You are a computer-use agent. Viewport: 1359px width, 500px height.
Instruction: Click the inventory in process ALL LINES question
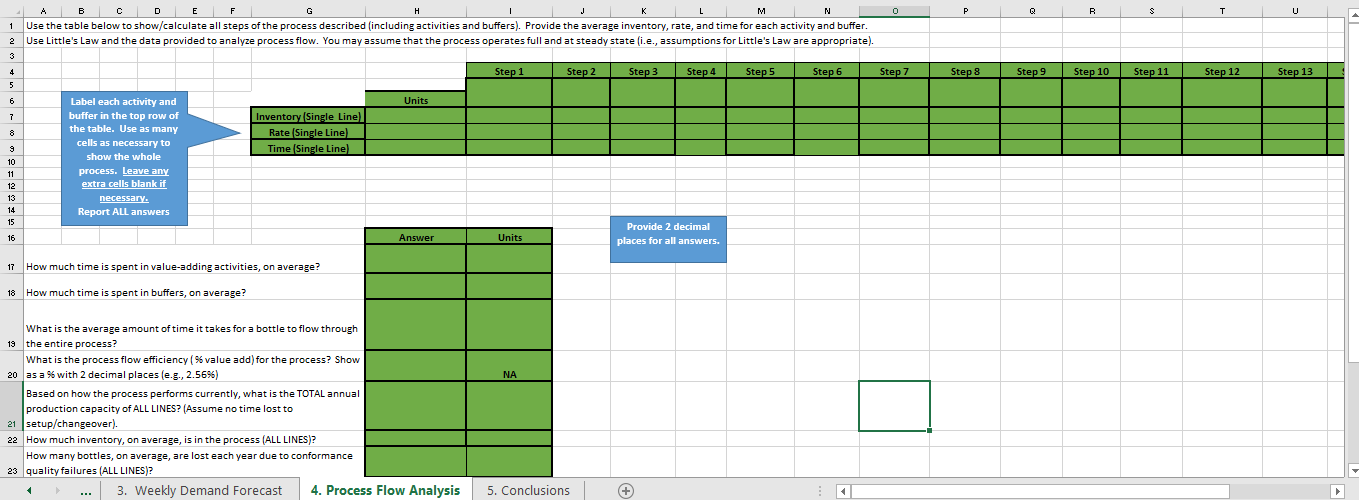point(171,440)
